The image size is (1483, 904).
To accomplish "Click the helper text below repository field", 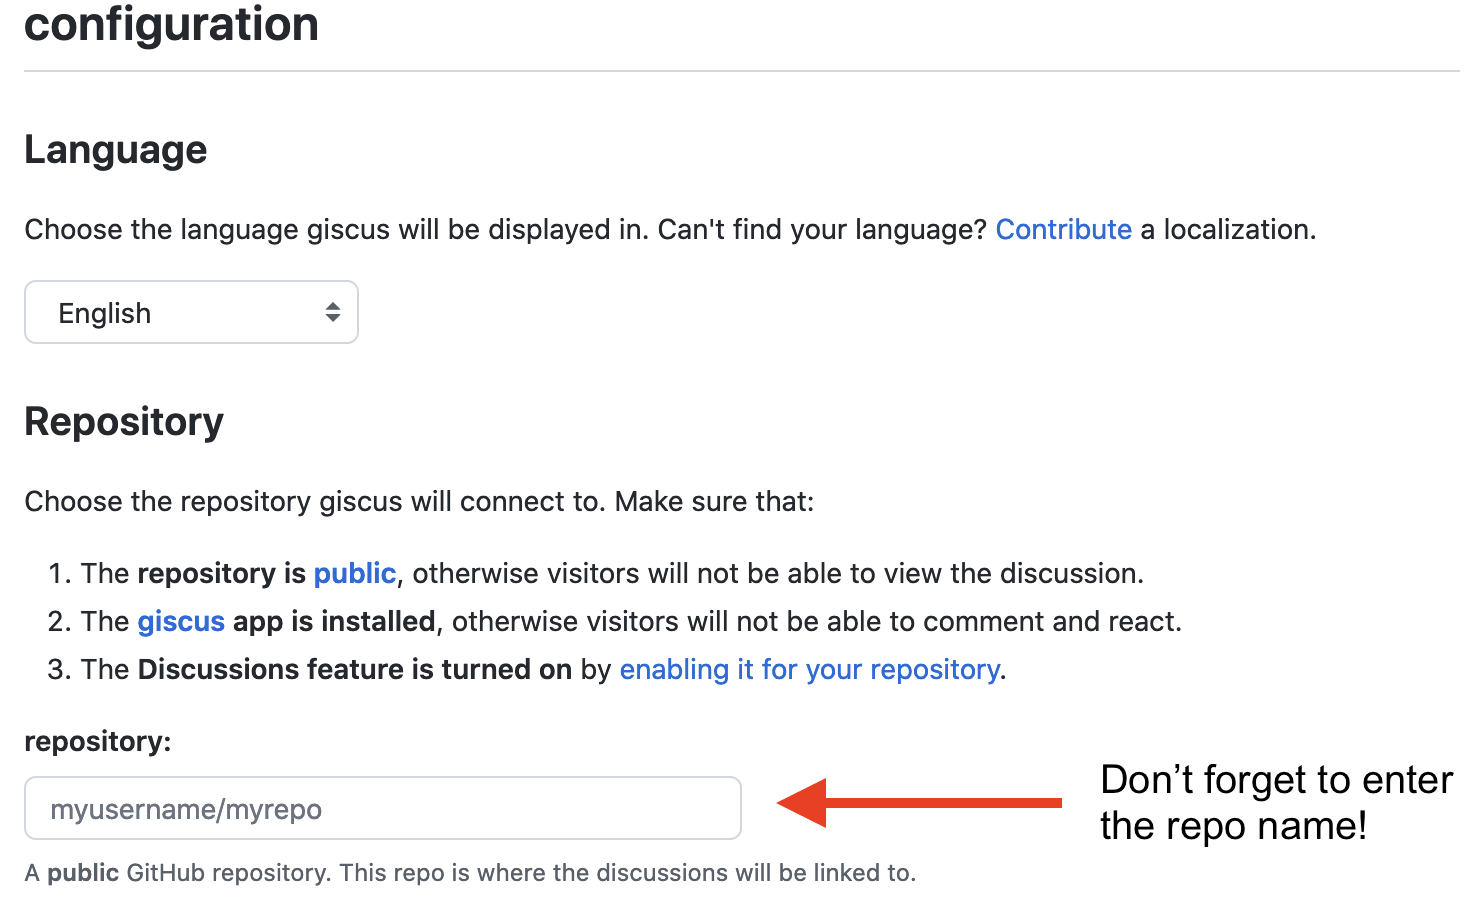I will 470,873.
